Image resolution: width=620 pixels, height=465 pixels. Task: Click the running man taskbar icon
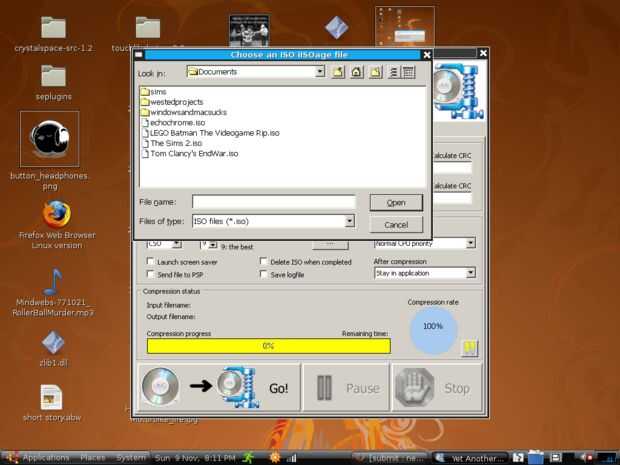(x=248, y=458)
